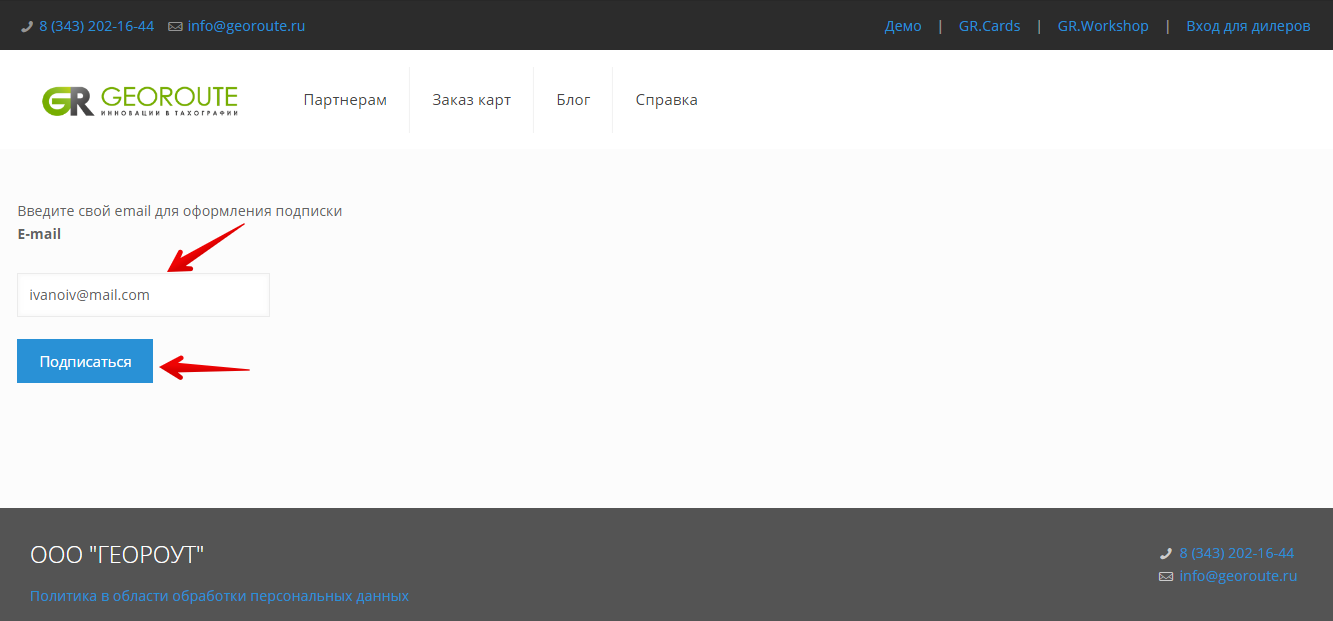The height and width of the screenshot is (621, 1333).
Task: Select Заказ карт in the navigation
Action: [x=471, y=100]
